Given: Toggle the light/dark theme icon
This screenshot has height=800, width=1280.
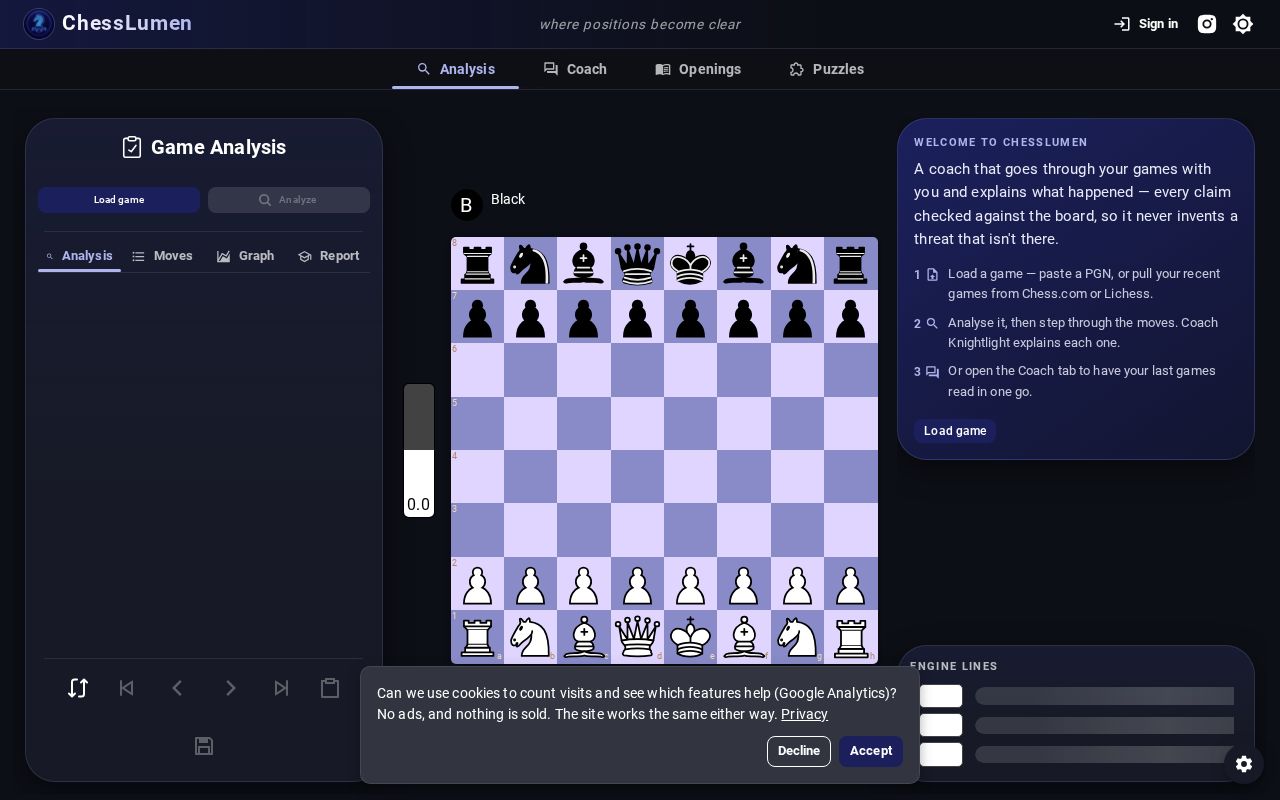Looking at the screenshot, I should [1243, 24].
